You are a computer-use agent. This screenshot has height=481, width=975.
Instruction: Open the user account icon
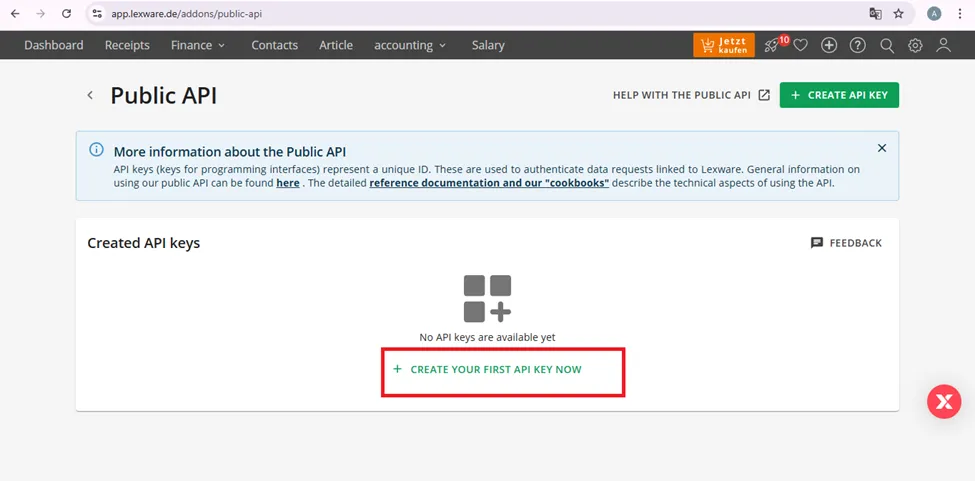click(944, 45)
